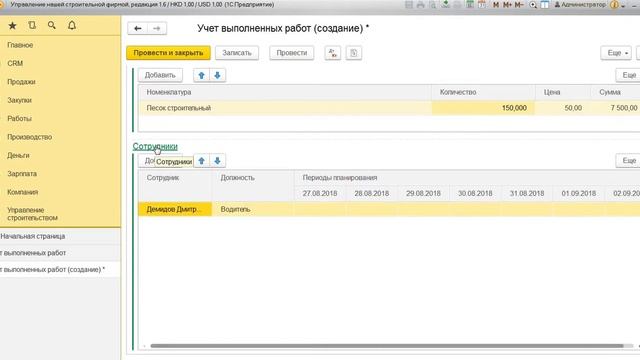Open the Продажи section
Image resolution: width=640 pixels, height=360 pixels.
click(x=21, y=82)
